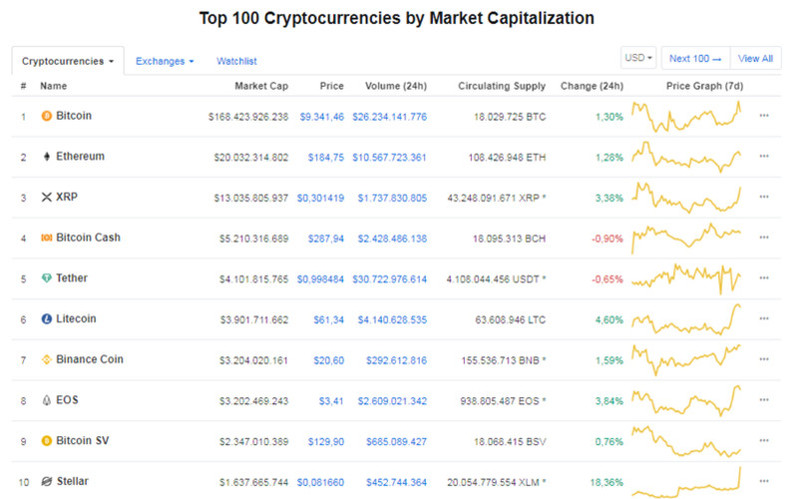Click the XRP logo icon

pyautogui.click(x=46, y=197)
